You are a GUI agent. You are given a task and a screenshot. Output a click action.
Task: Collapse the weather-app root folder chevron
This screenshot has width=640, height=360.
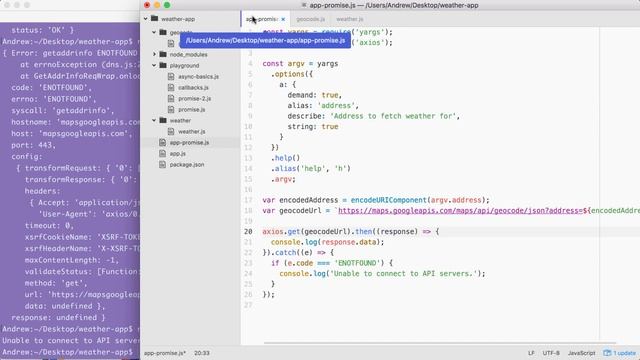[x=146, y=19]
